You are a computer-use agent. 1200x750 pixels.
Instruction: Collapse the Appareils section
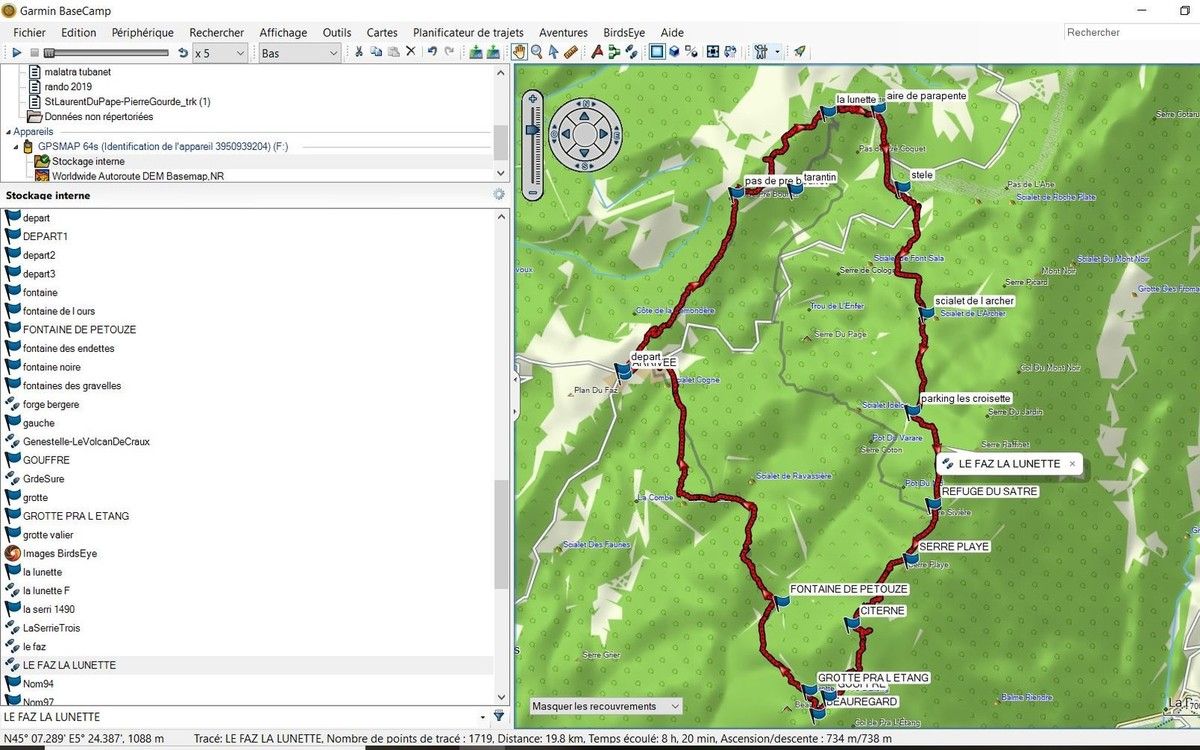pyautogui.click(x=8, y=132)
